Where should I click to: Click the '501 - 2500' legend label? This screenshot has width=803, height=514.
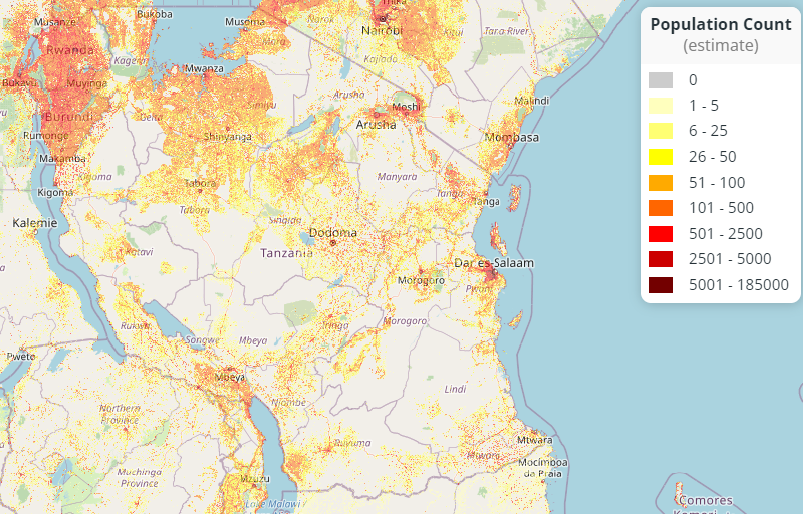(726, 233)
